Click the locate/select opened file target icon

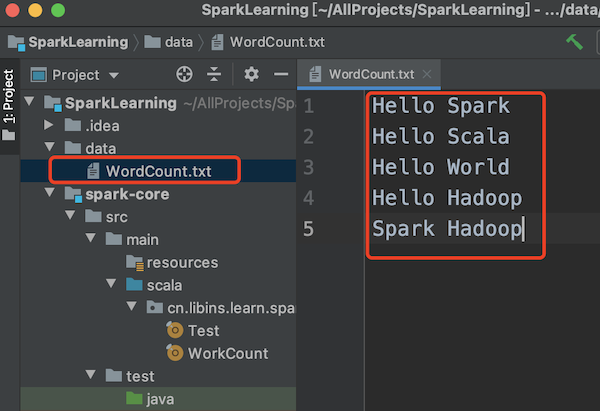point(183,75)
